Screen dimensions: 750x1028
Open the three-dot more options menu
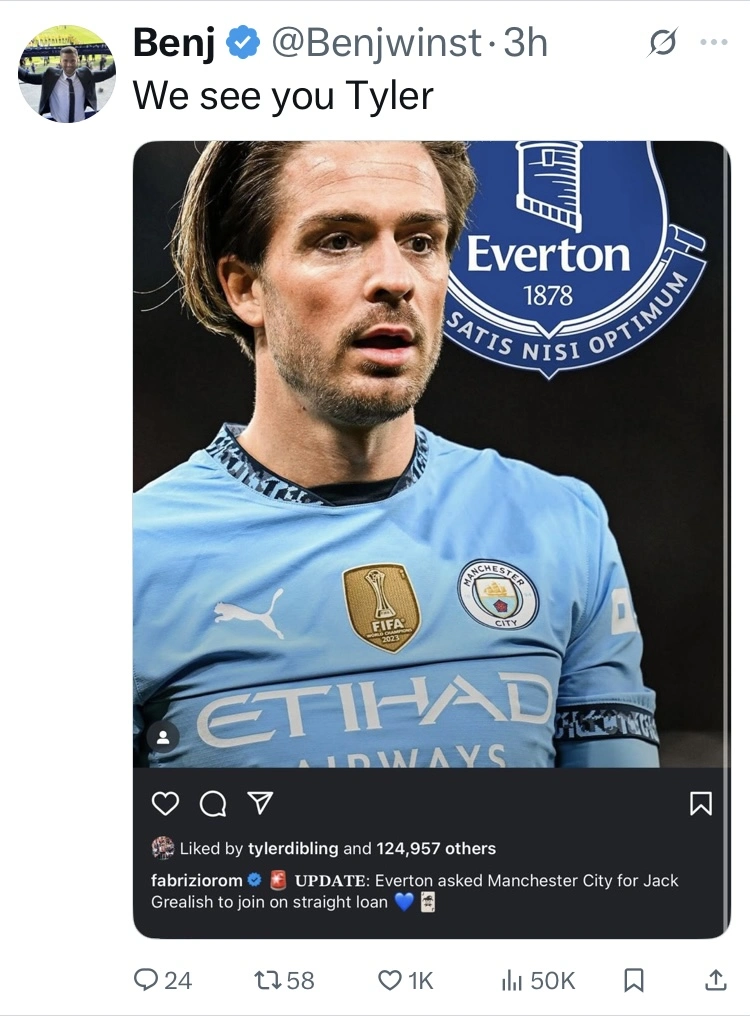[713, 43]
